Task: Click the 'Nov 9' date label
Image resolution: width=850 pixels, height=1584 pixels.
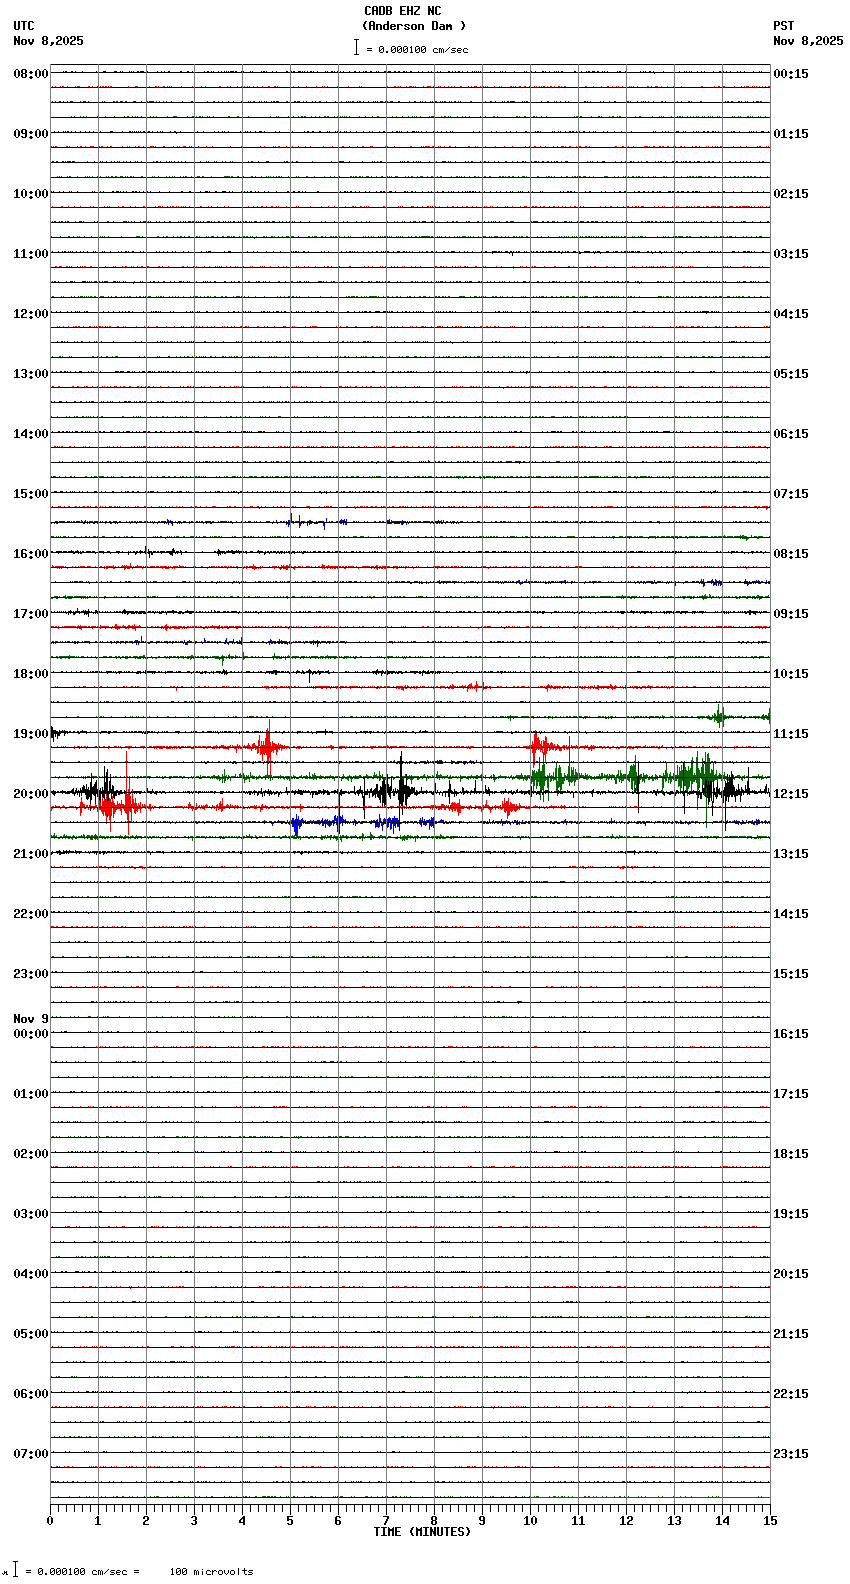Action: click(x=30, y=1019)
